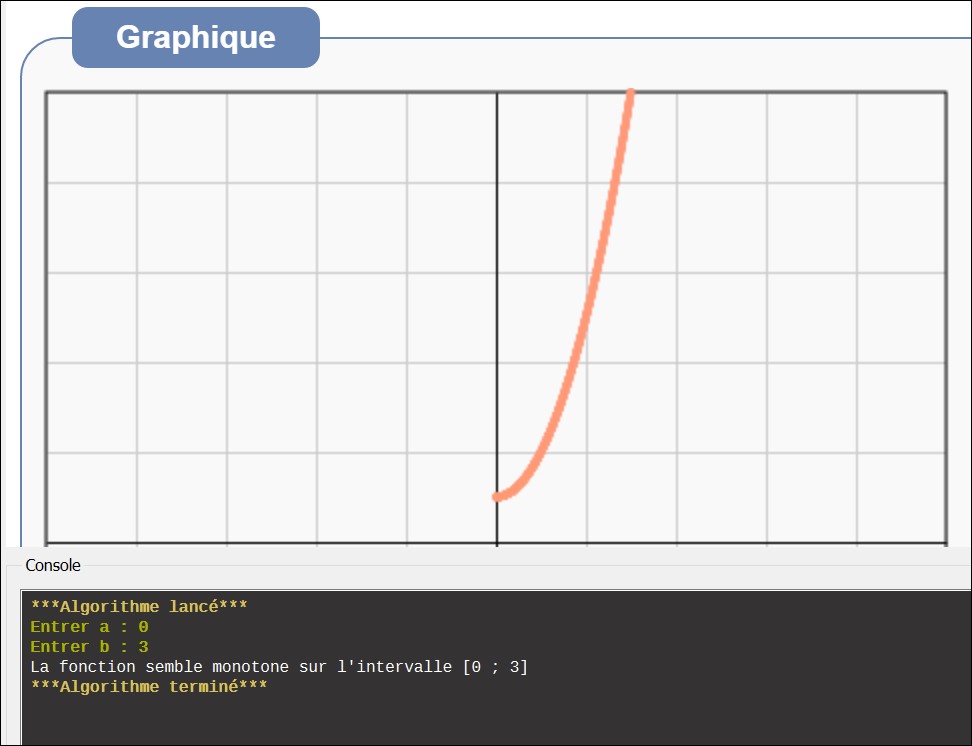
Task: Click the word "monotone" in the console output
Action: [x=247, y=667]
